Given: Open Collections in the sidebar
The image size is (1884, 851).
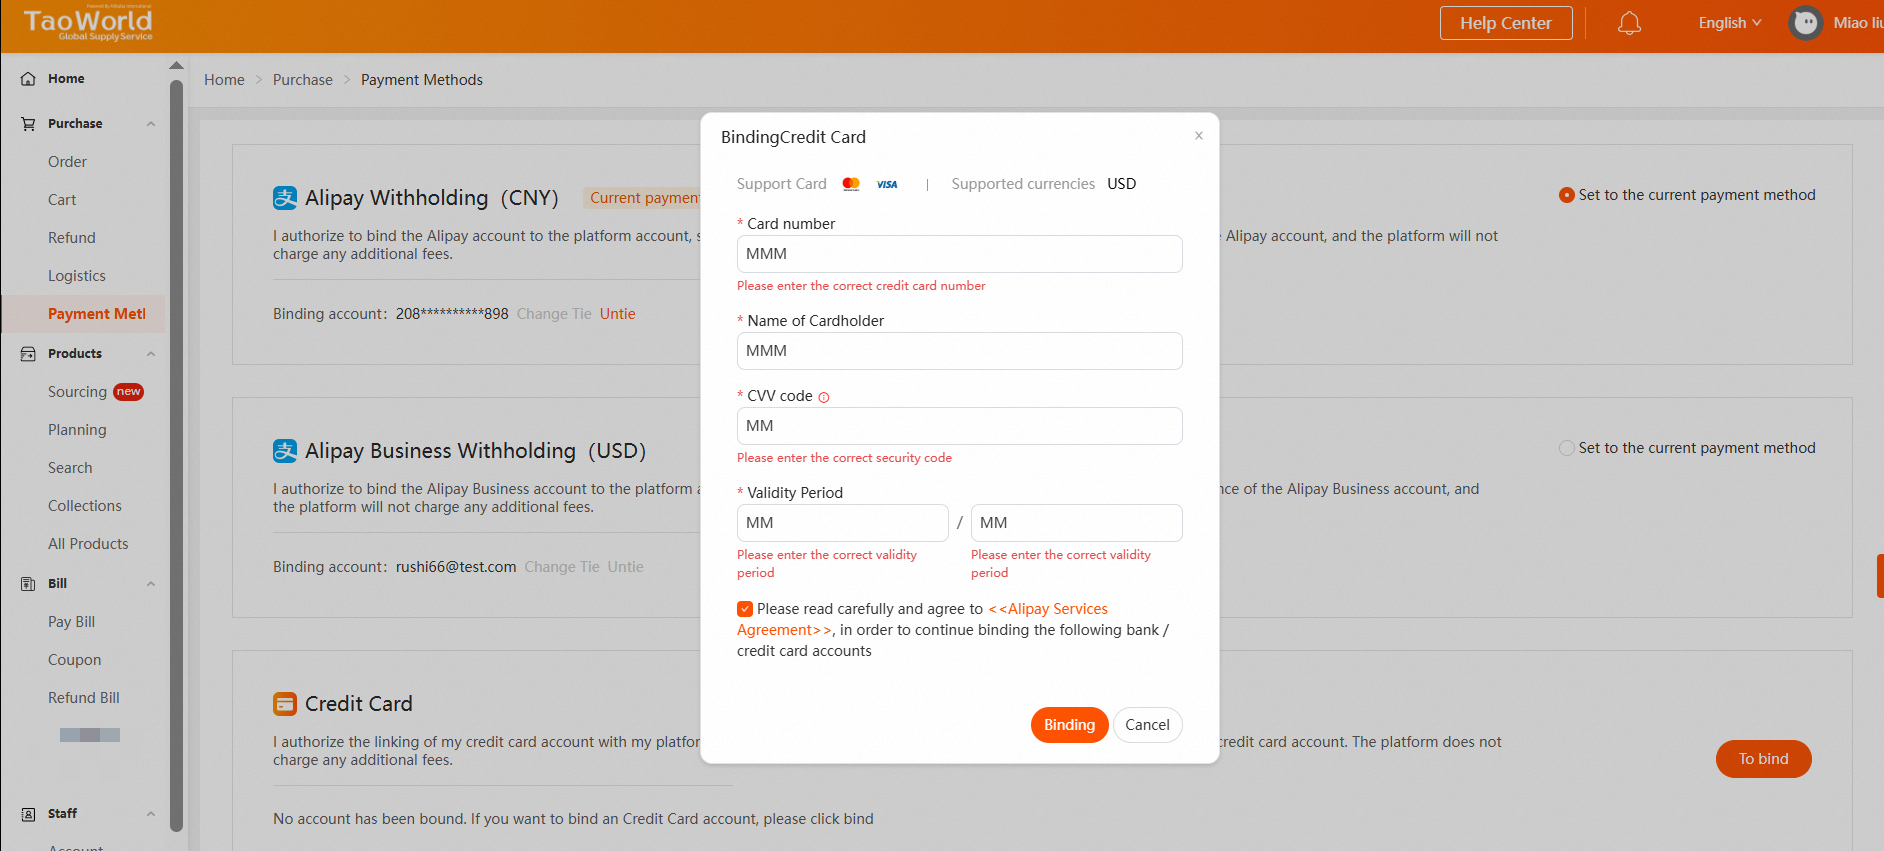Looking at the screenshot, I should pyautogui.click(x=85, y=506).
